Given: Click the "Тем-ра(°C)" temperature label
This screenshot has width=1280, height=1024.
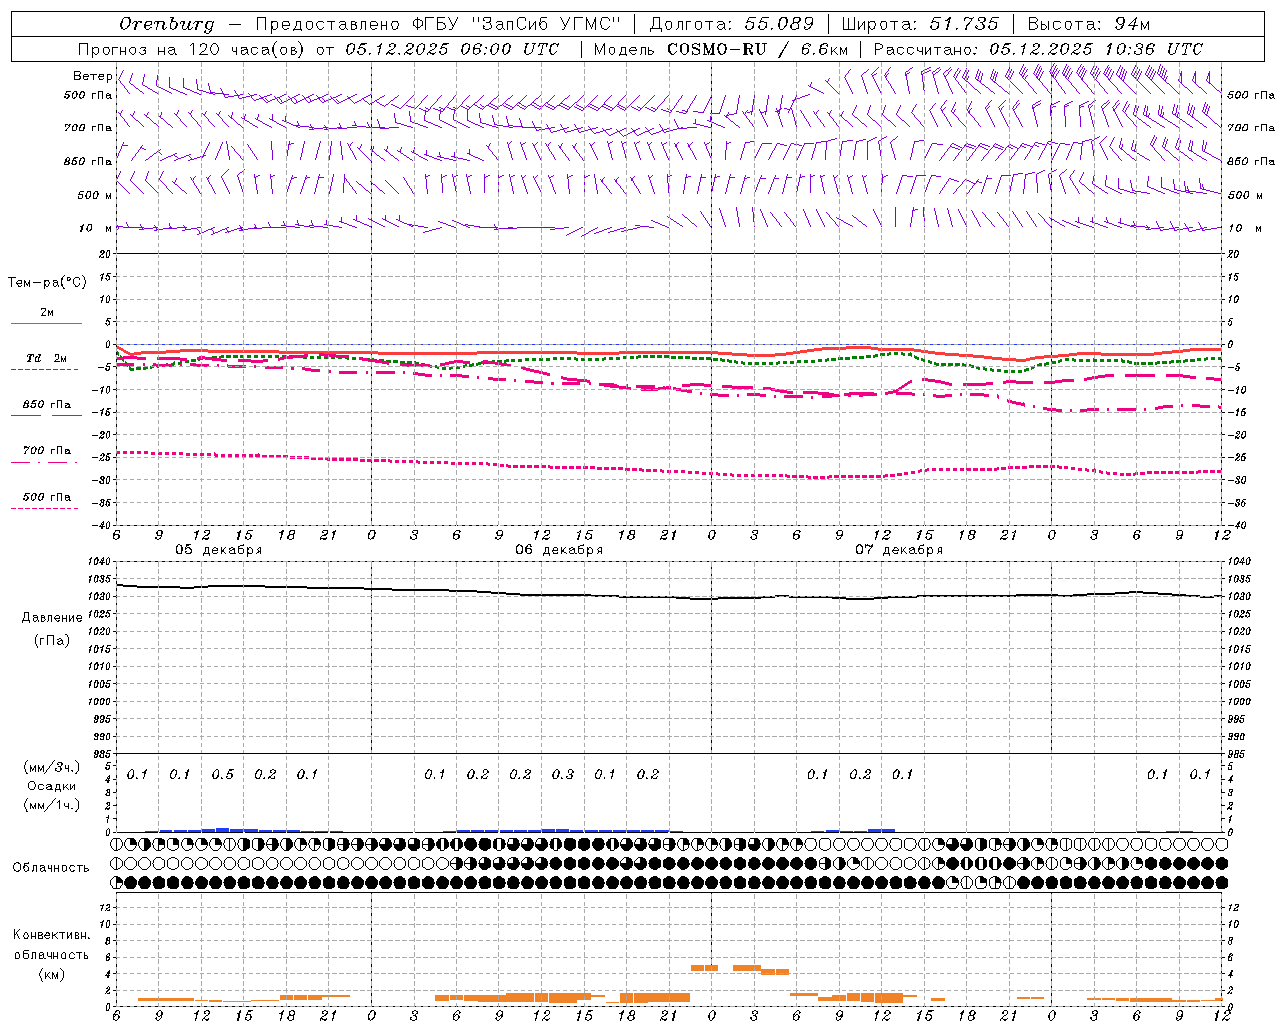Looking at the screenshot, I should (x=47, y=283).
